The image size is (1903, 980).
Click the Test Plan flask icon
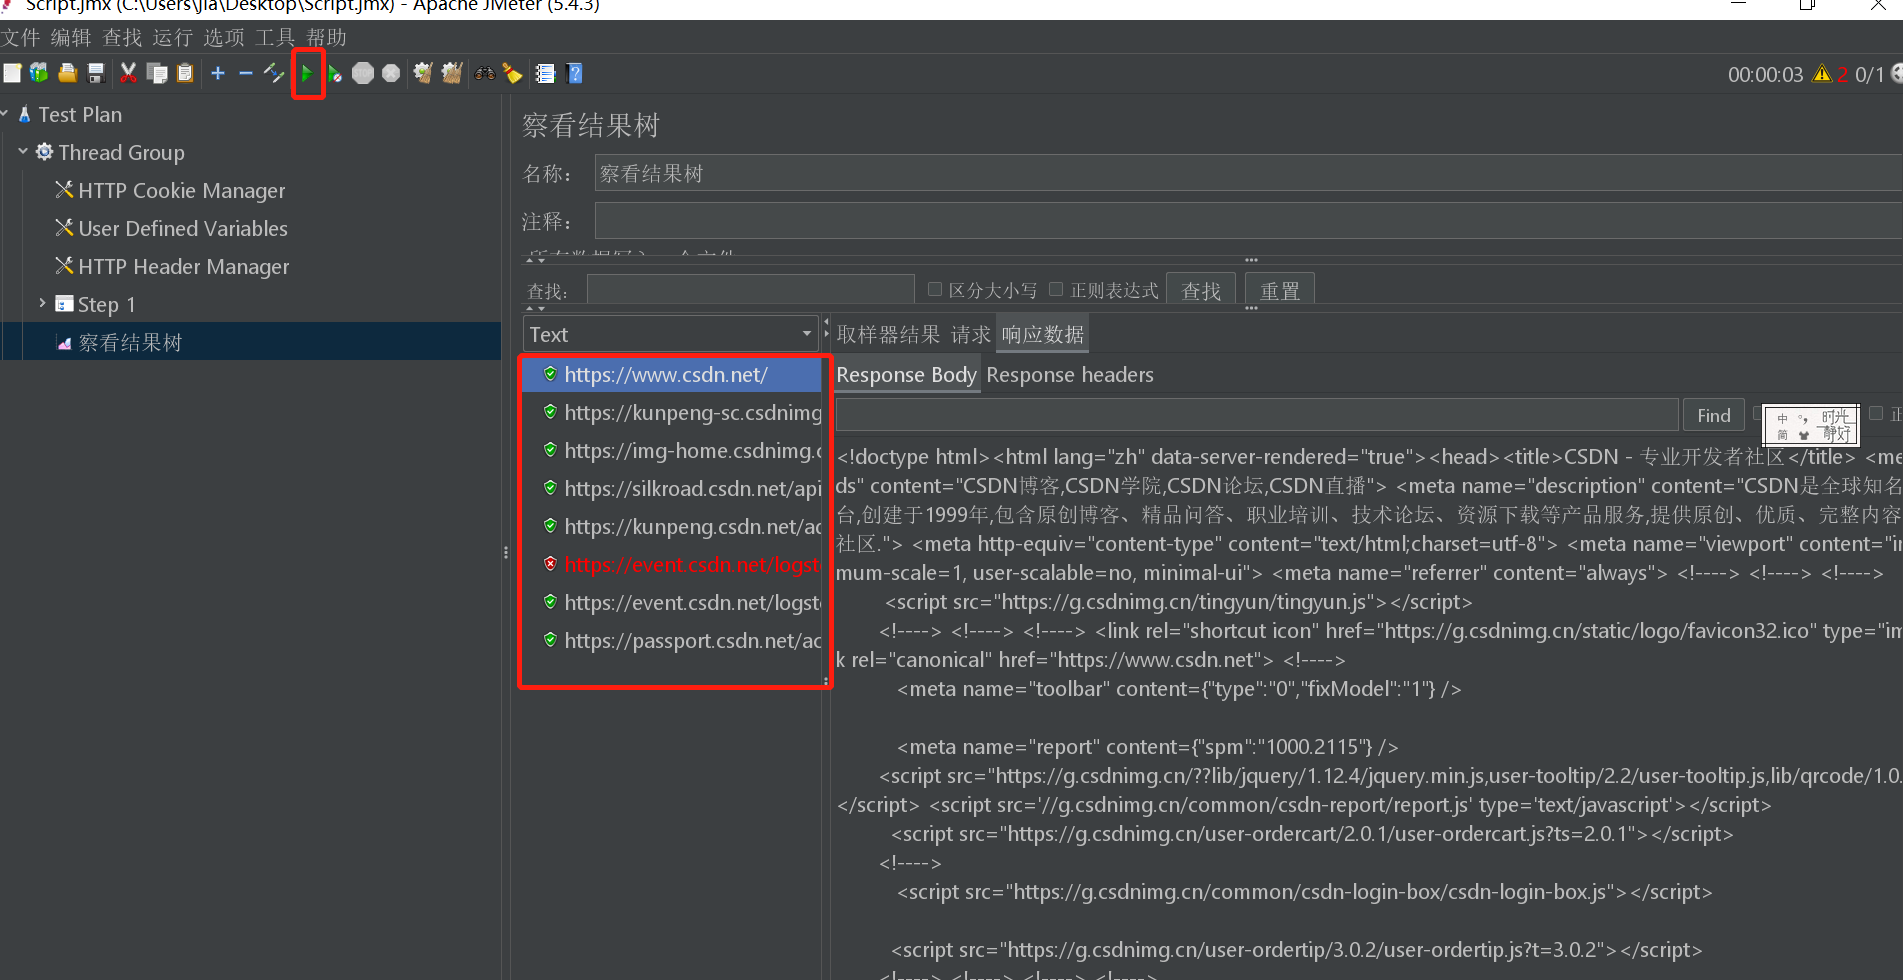point(25,114)
